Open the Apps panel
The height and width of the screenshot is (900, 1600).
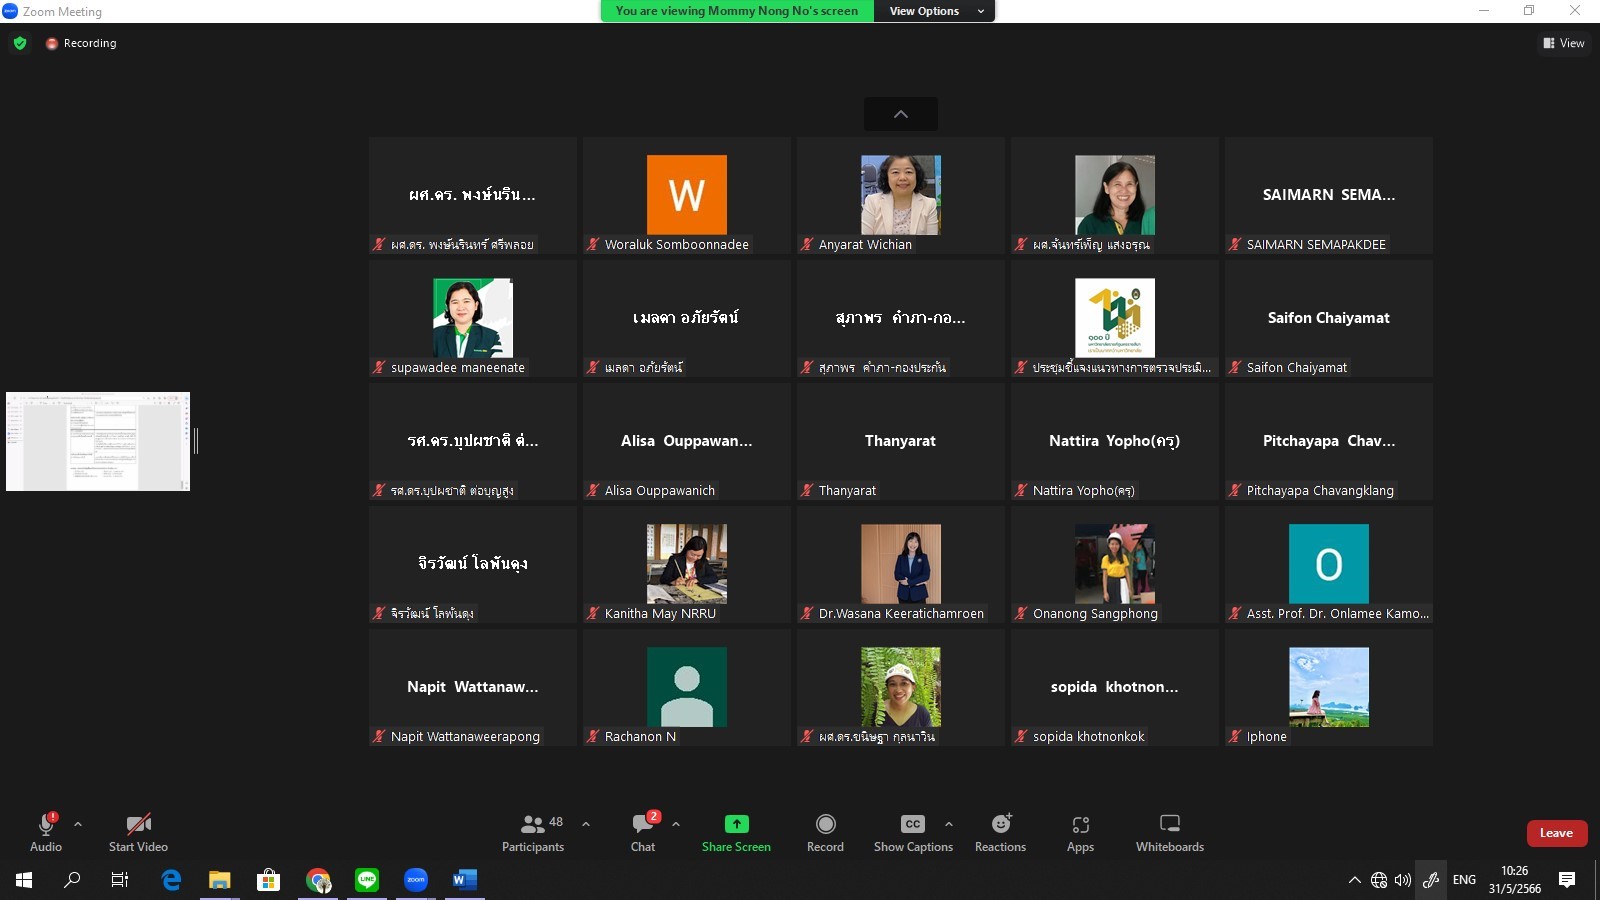[x=1080, y=832]
